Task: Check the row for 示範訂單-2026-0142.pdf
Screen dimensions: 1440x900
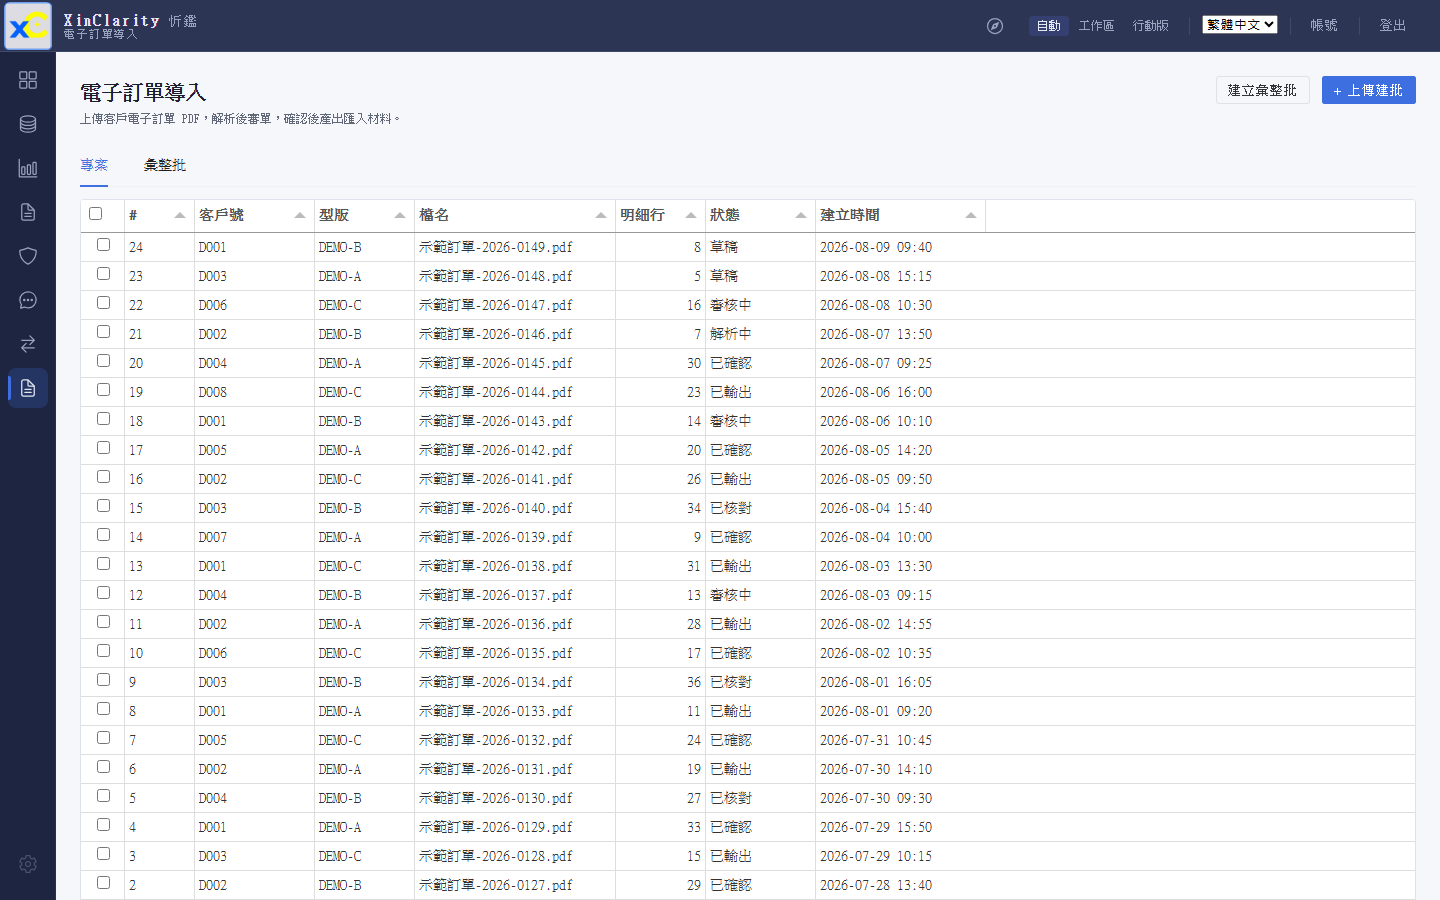Action: point(103,447)
